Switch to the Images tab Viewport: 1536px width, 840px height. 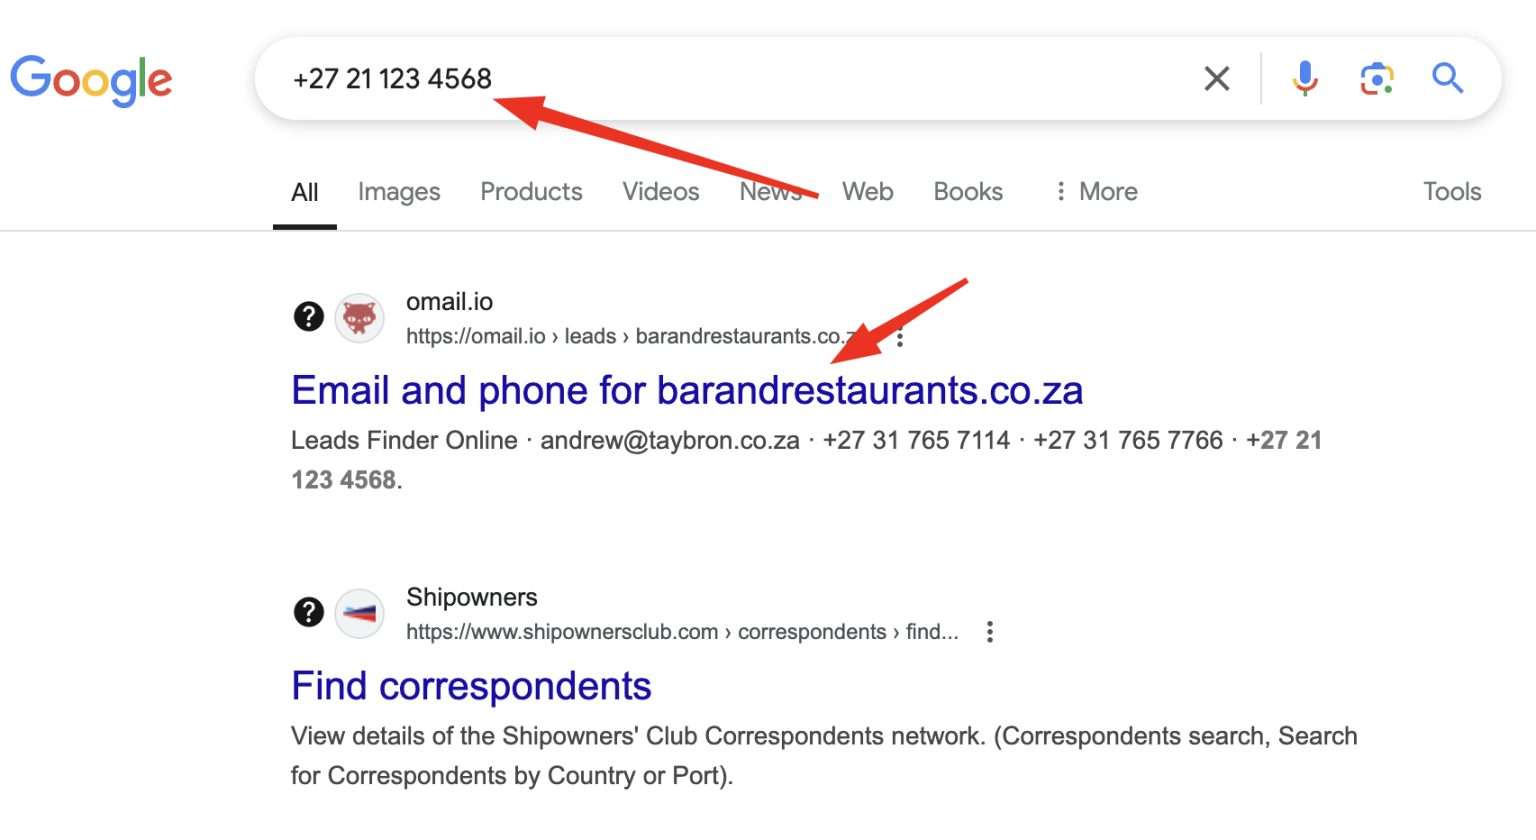pos(399,191)
